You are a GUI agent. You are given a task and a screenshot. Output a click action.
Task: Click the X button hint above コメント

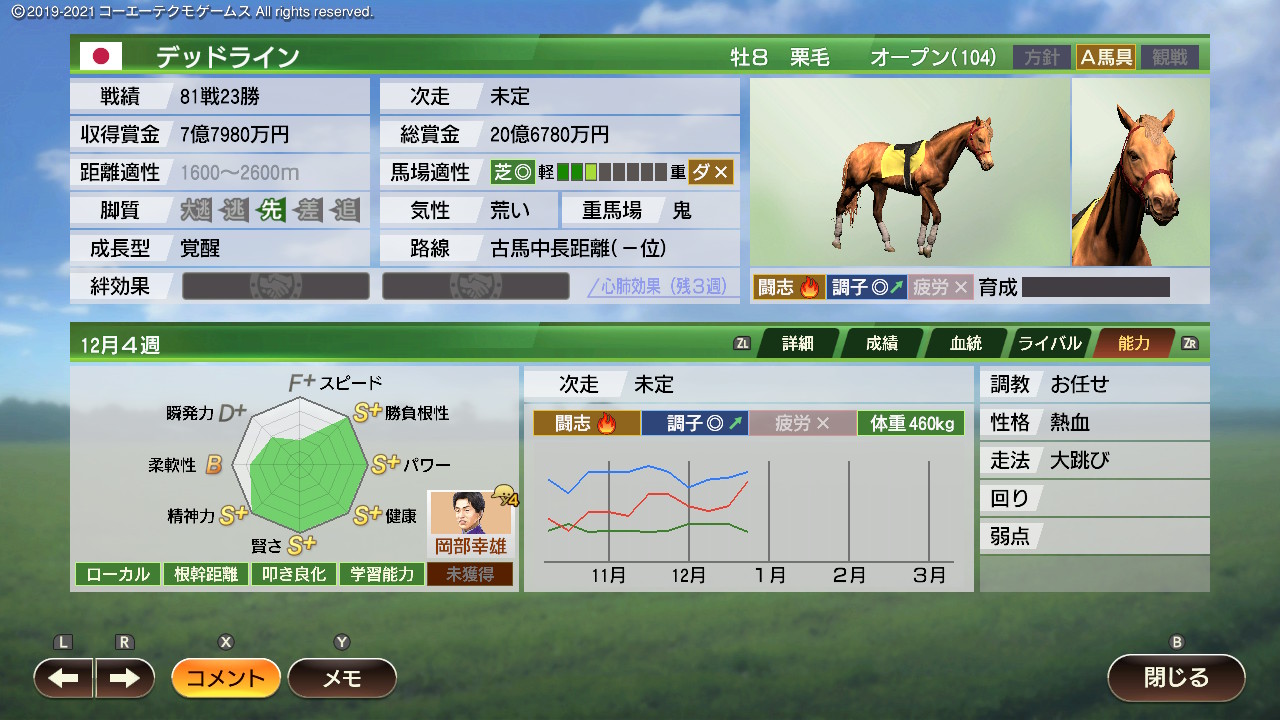click(x=226, y=642)
